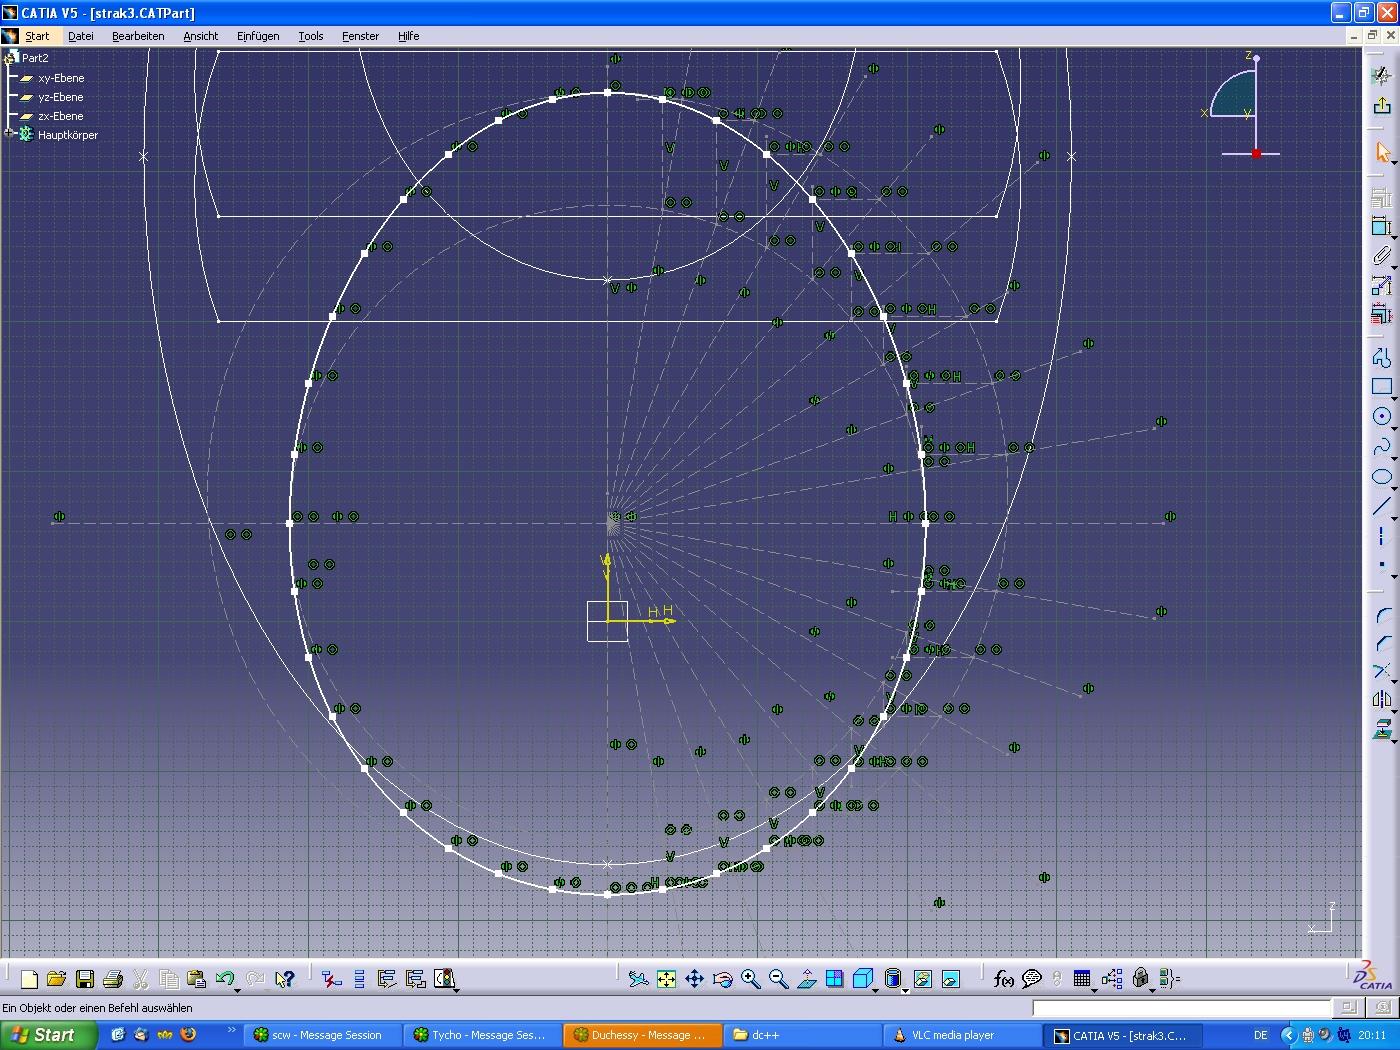1400x1050 pixels.
Task: Click the Normal View icon
Action: click(806, 979)
